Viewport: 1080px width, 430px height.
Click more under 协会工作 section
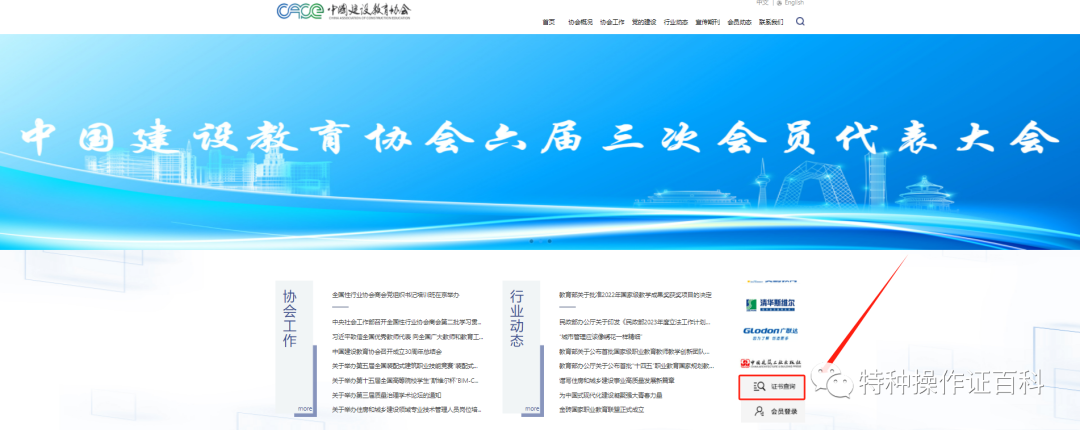pos(304,409)
